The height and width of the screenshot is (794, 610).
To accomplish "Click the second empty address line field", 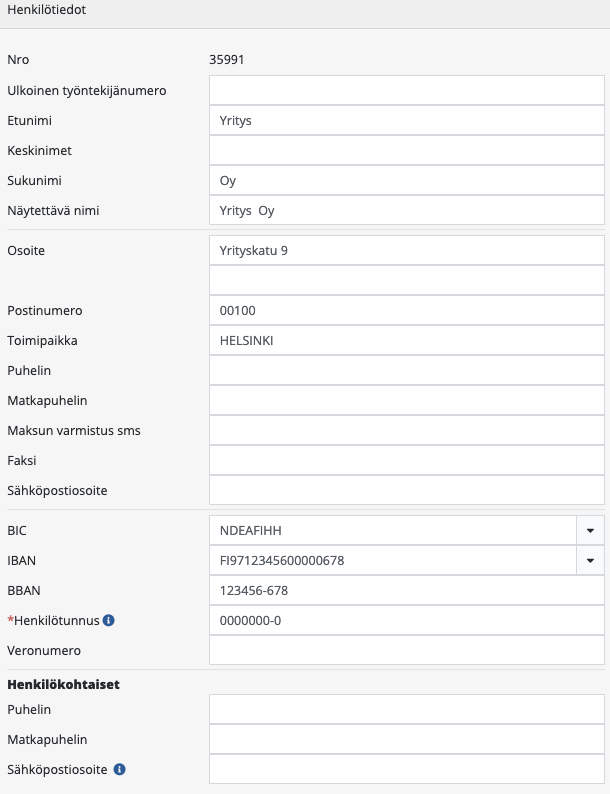I will pyautogui.click(x=407, y=280).
